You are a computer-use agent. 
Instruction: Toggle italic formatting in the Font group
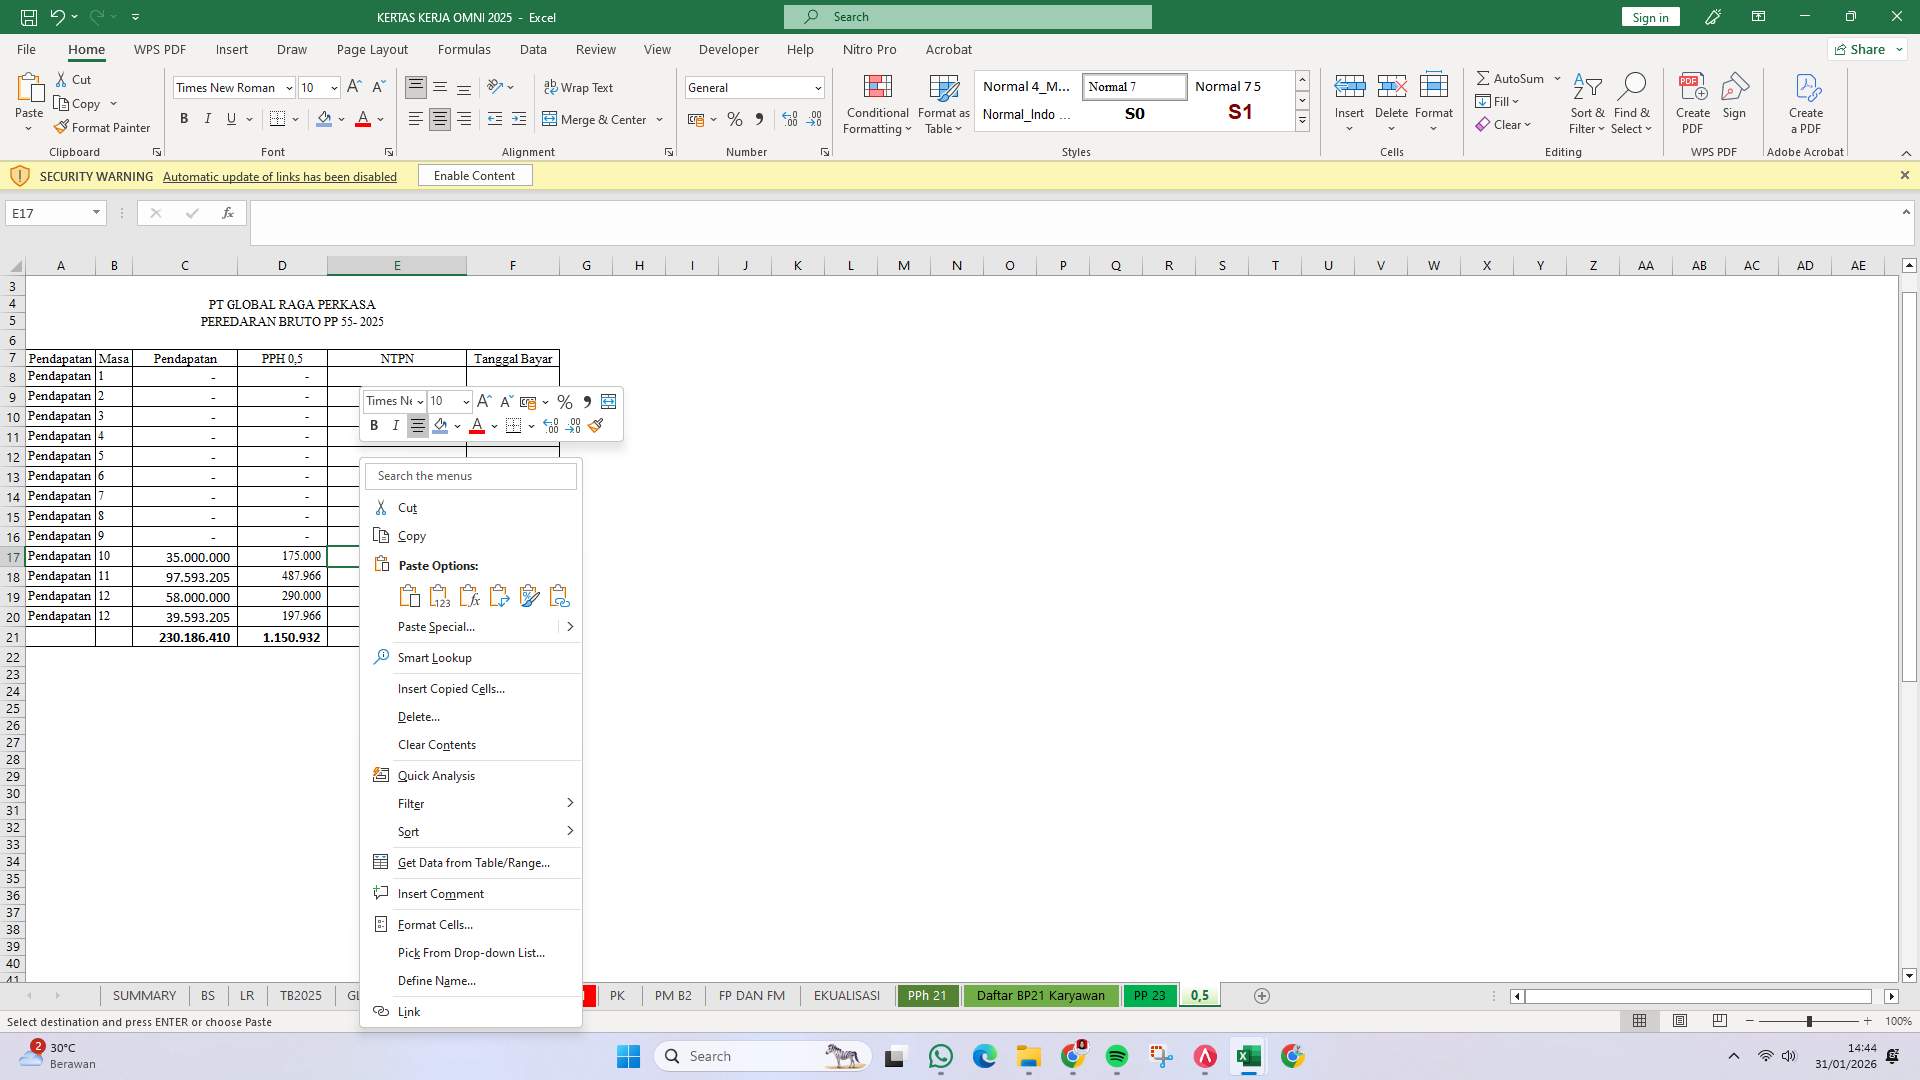(x=208, y=119)
